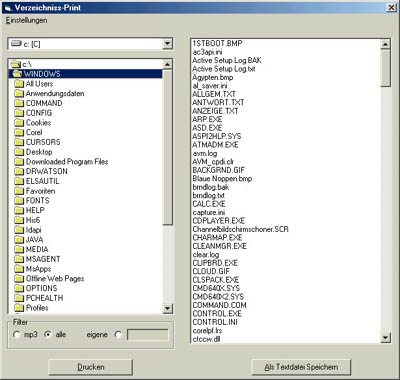Click folder list scroll down arrow
Viewport: 400px width, 380px height.
pyautogui.click(x=167, y=308)
